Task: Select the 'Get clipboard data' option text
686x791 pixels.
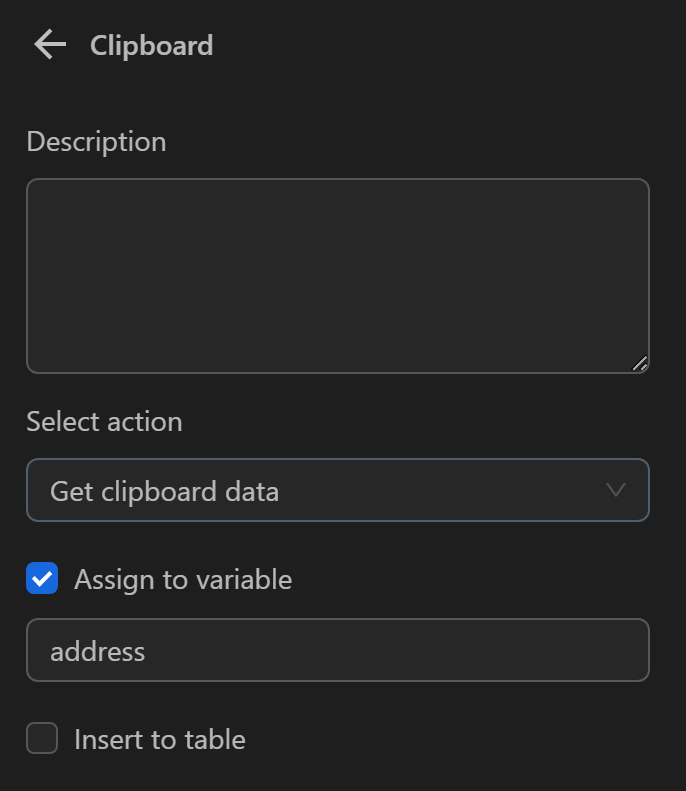Action: coord(164,491)
